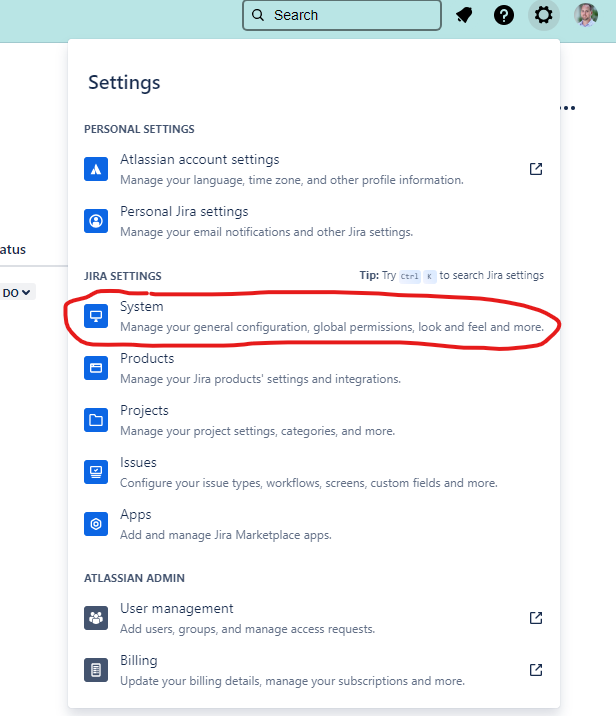Expand the DO status dropdown
The image size is (616, 716).
[17, 293]
